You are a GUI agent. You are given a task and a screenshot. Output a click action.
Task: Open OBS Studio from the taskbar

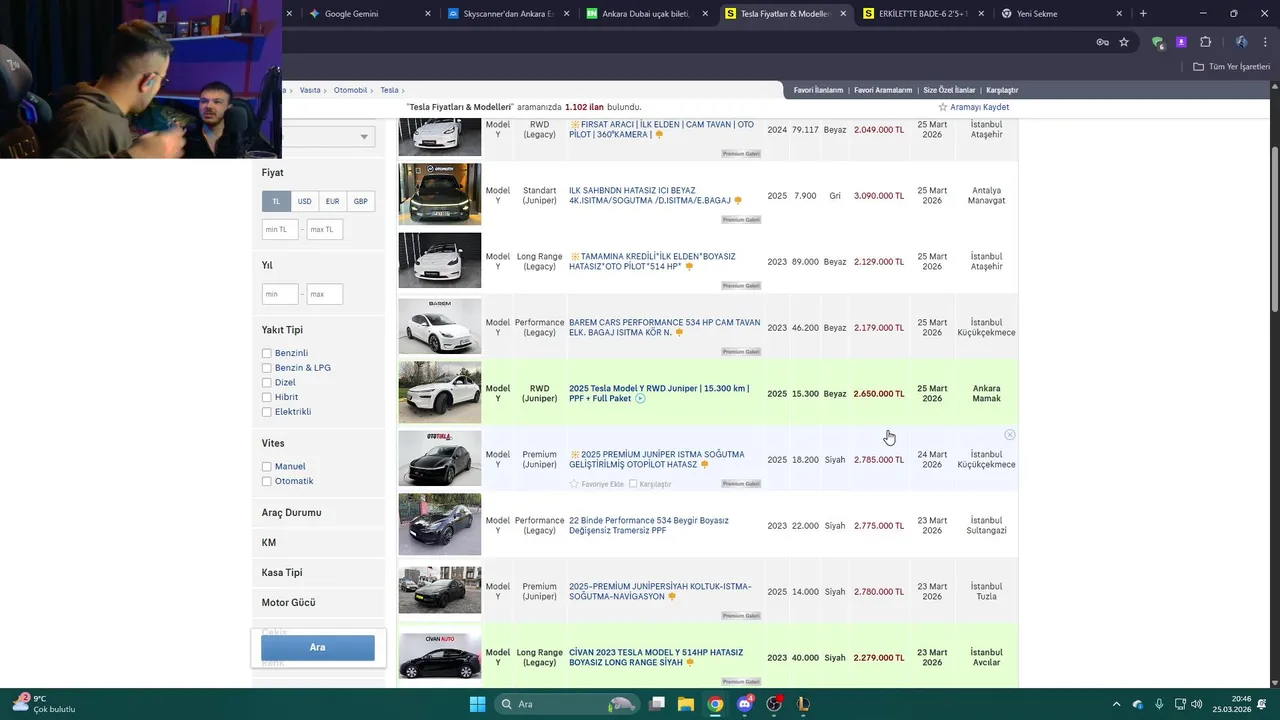point(774,704)
